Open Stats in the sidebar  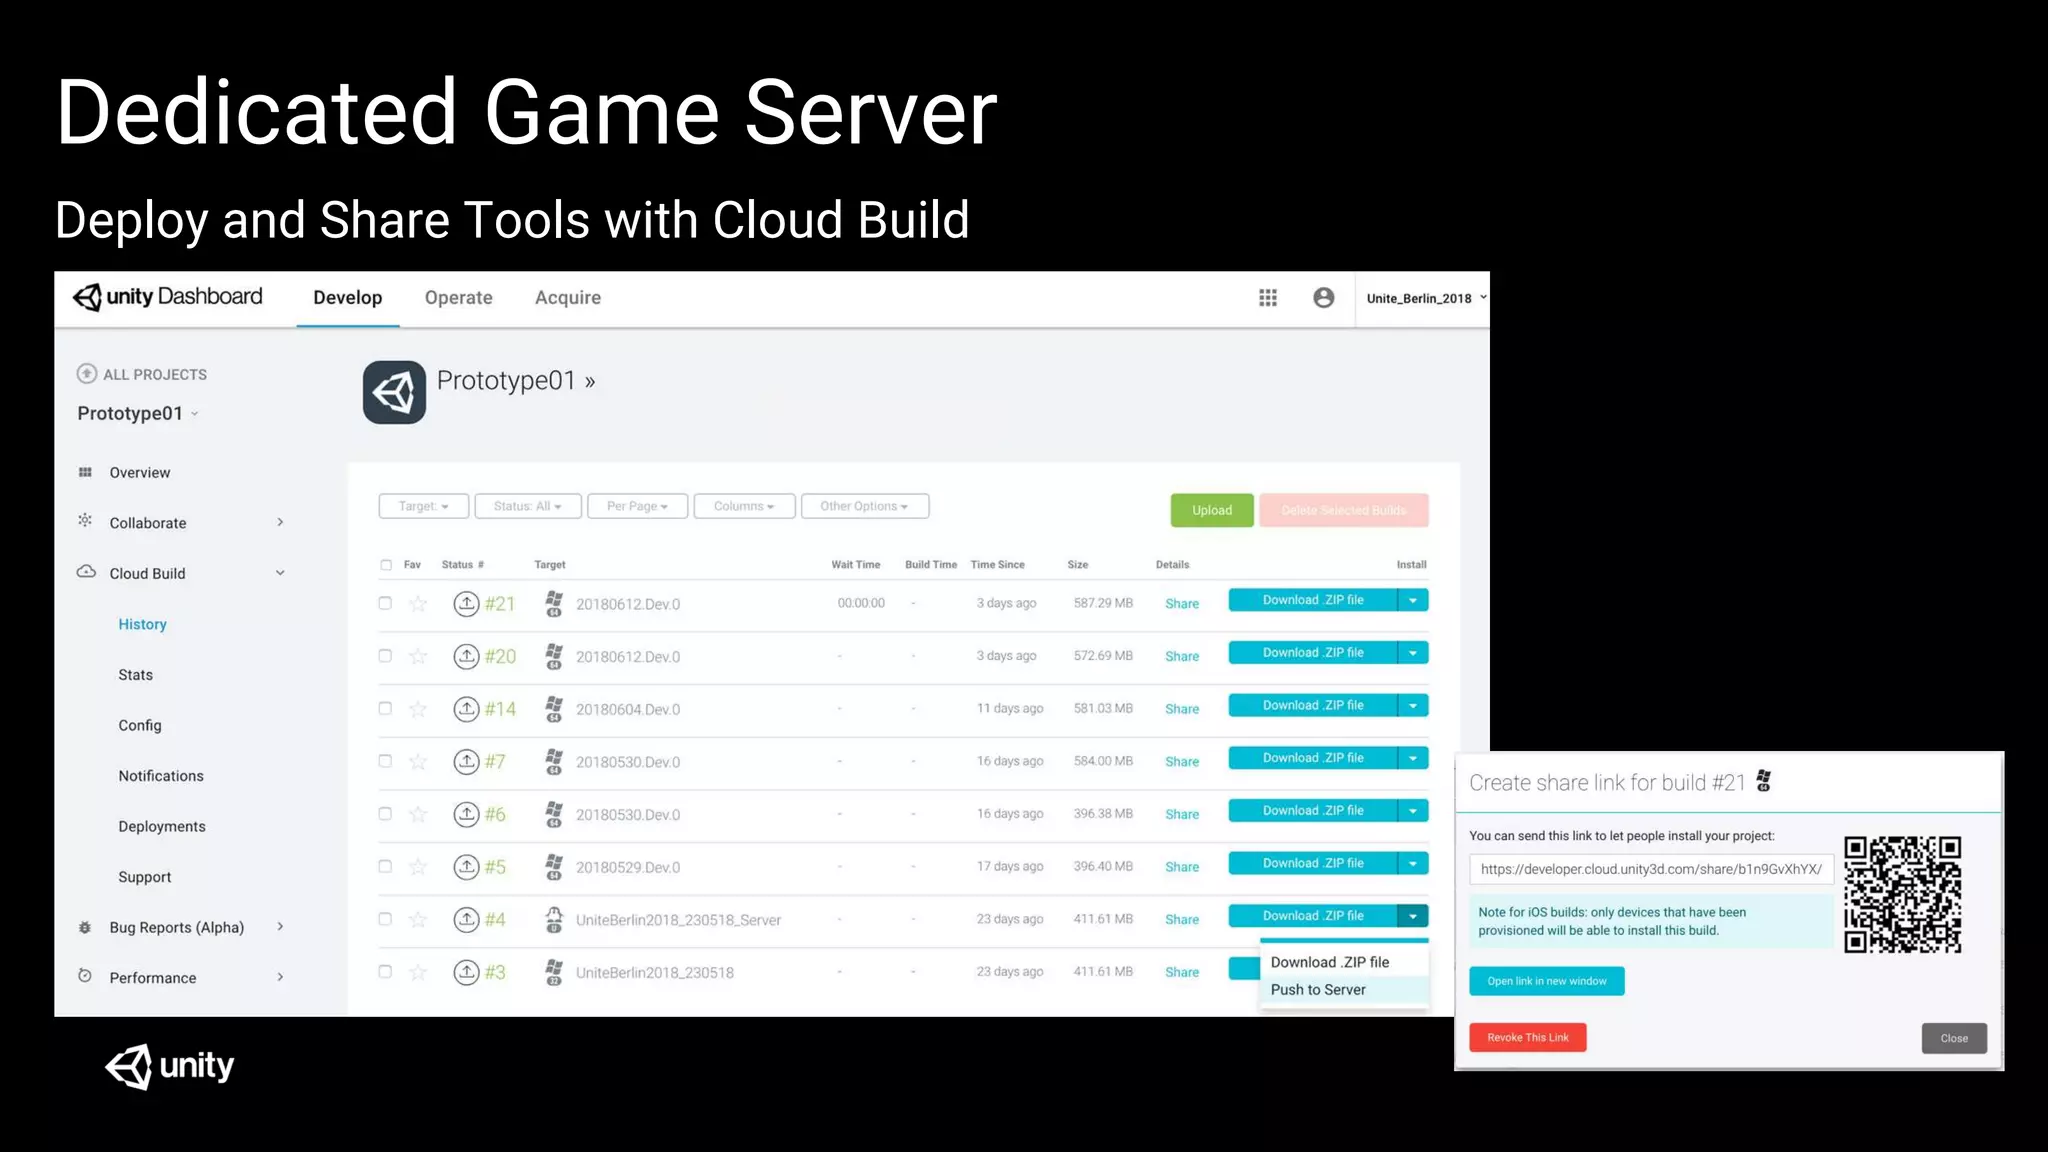(x=136, y=675)
